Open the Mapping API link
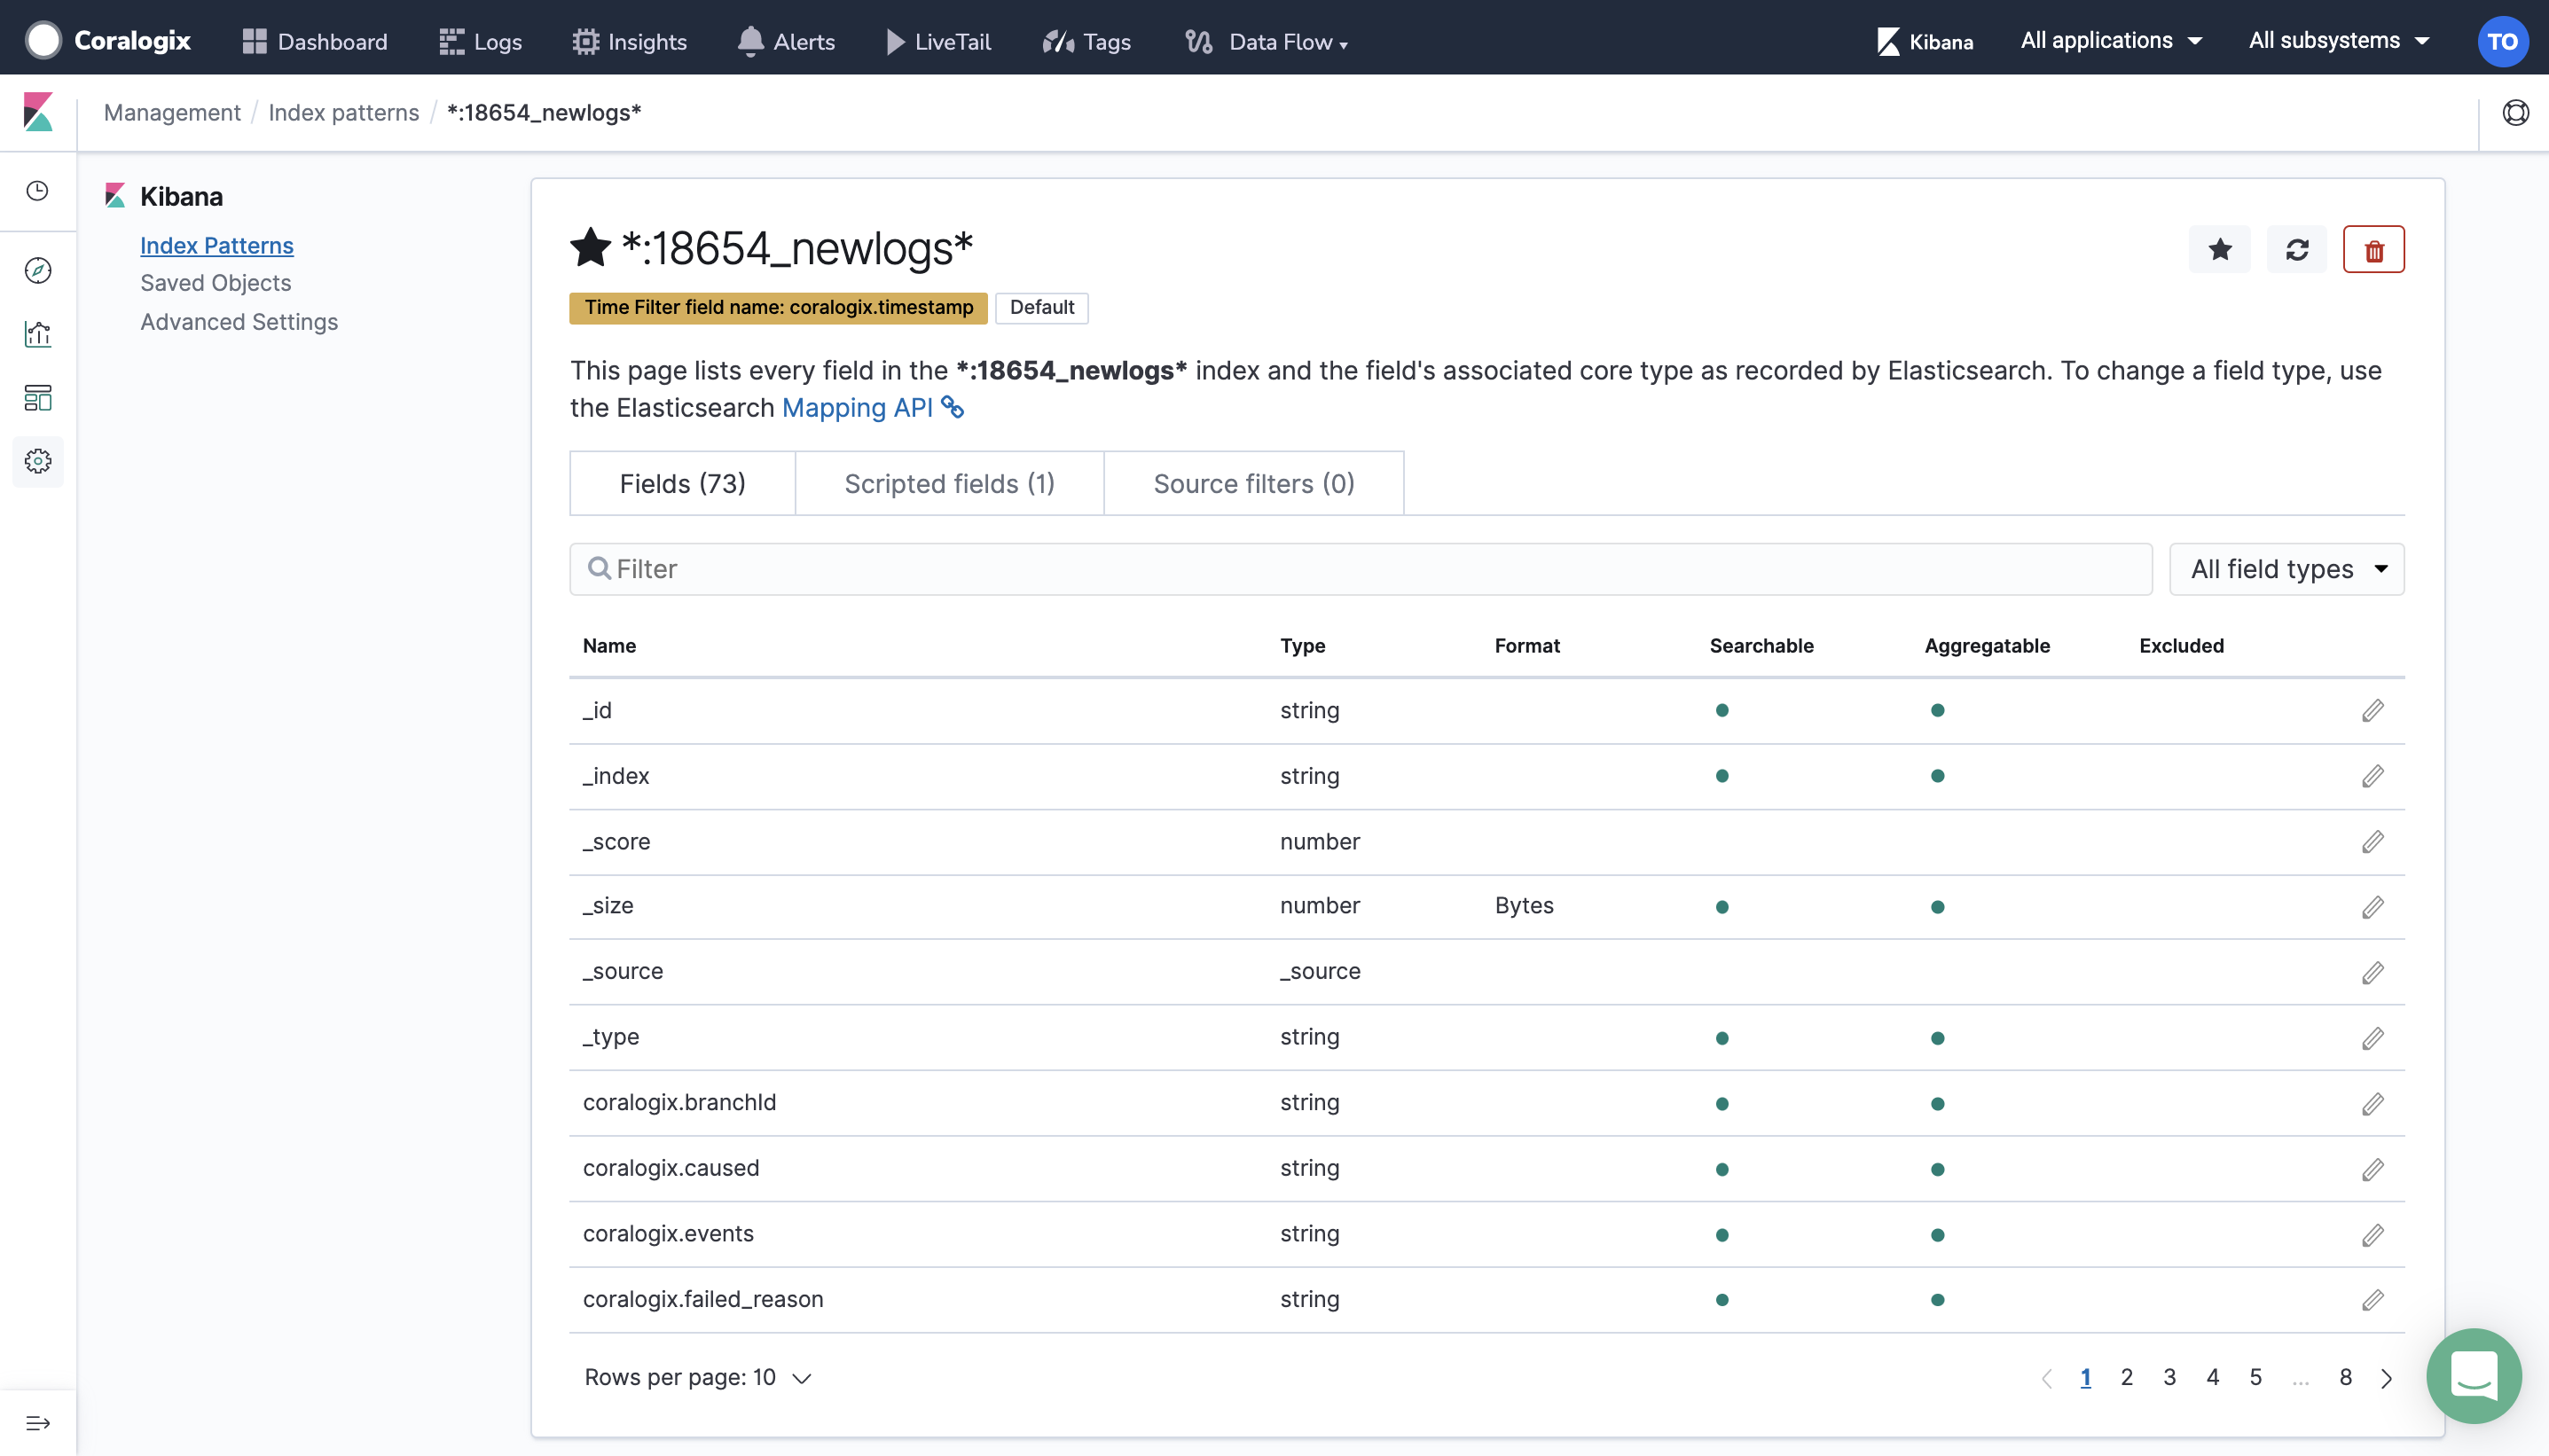The height and width of the screenshot is (1456, 2549). click(x=872, y=408)
